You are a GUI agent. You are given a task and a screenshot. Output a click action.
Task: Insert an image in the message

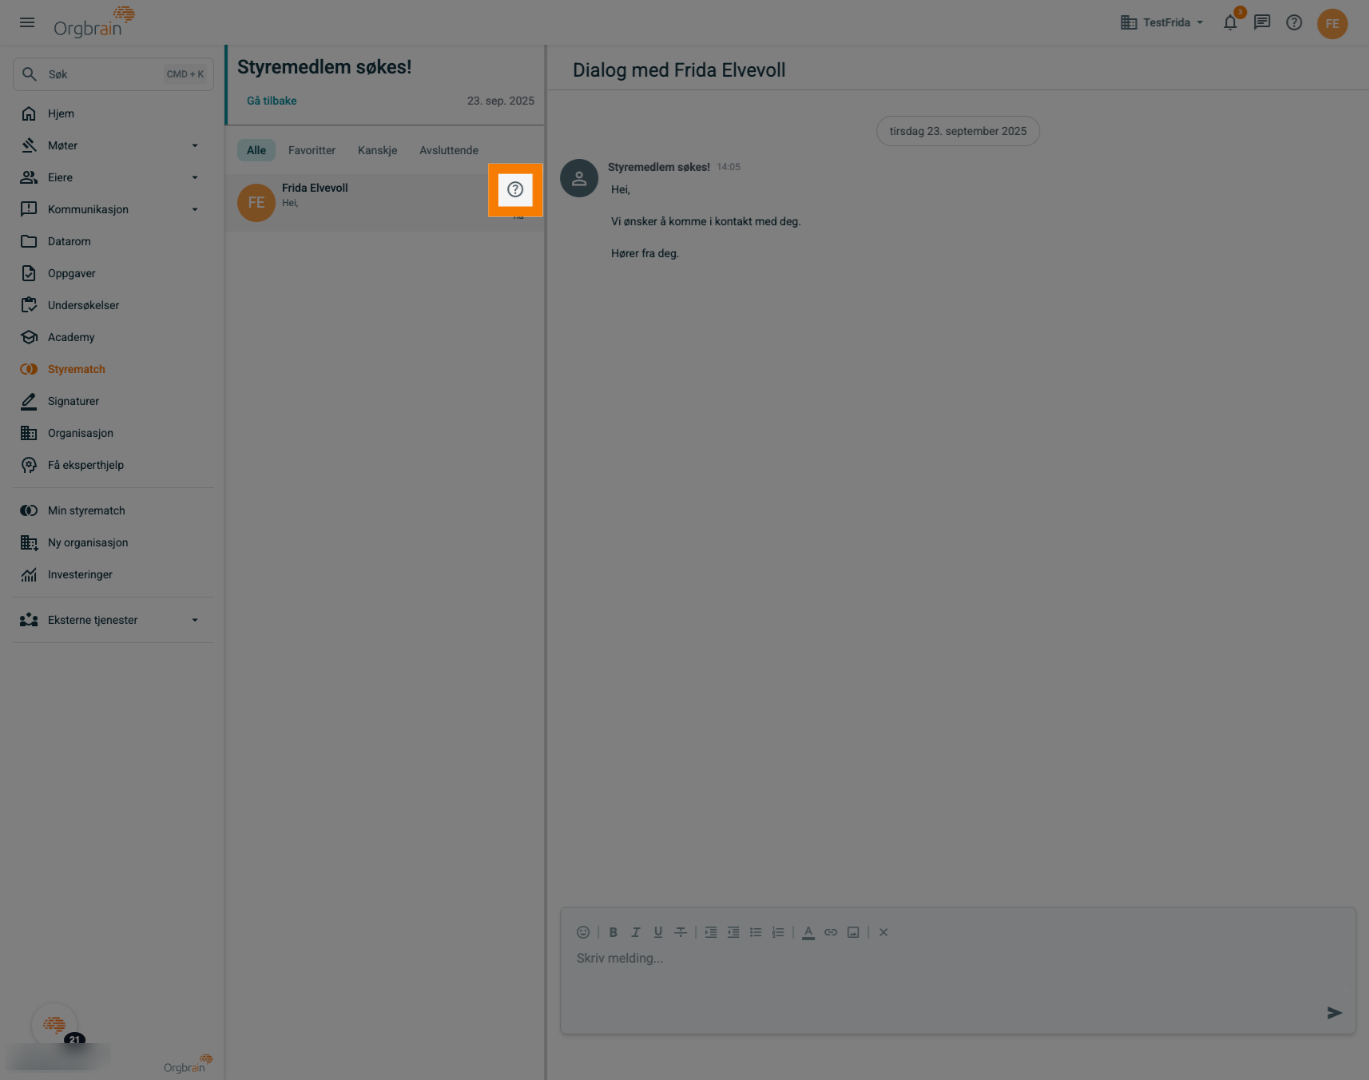[853, 932]
